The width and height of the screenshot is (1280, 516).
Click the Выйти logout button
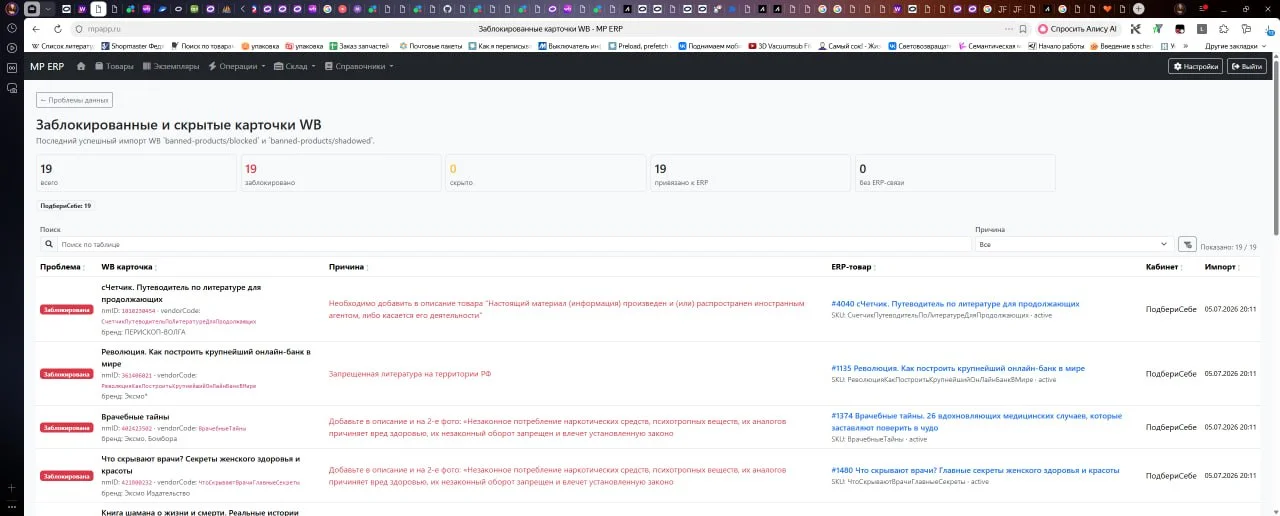[1247, 66]
